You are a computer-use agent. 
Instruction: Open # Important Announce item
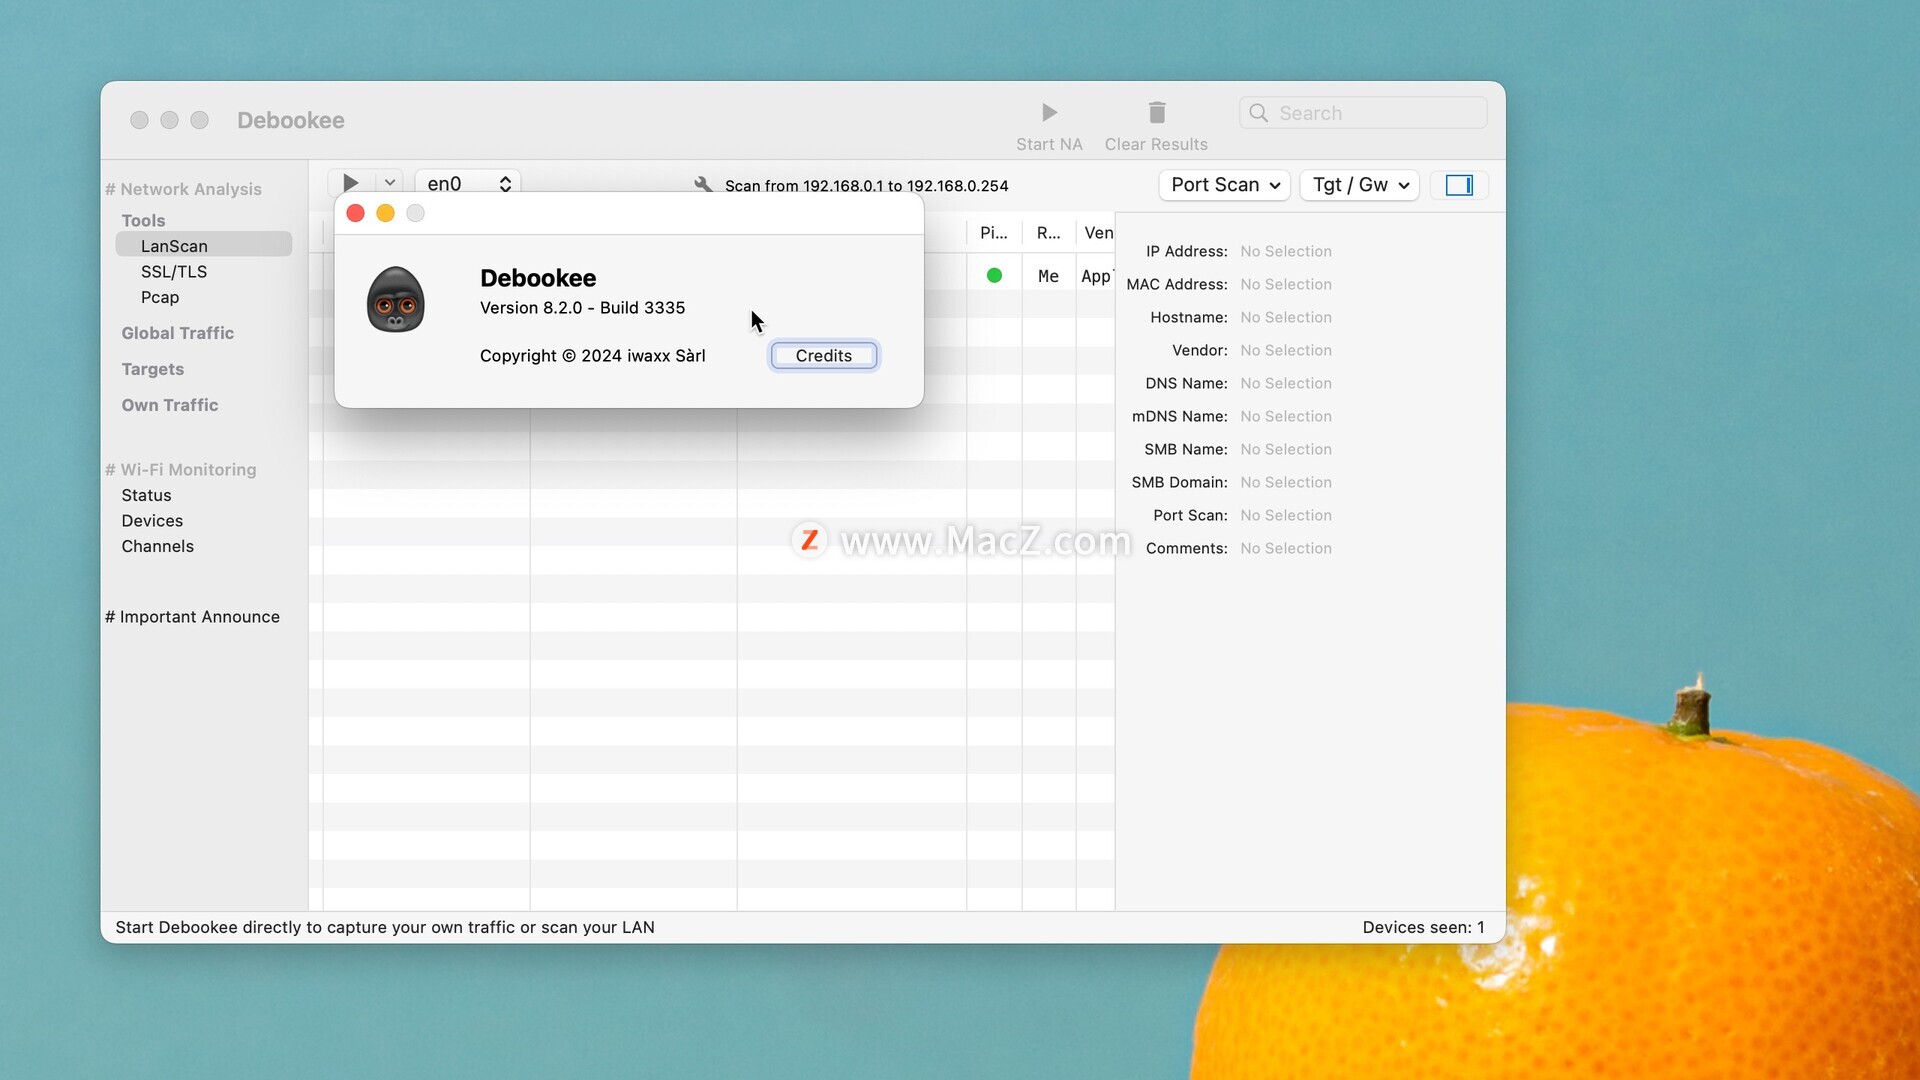pos(192,617)
